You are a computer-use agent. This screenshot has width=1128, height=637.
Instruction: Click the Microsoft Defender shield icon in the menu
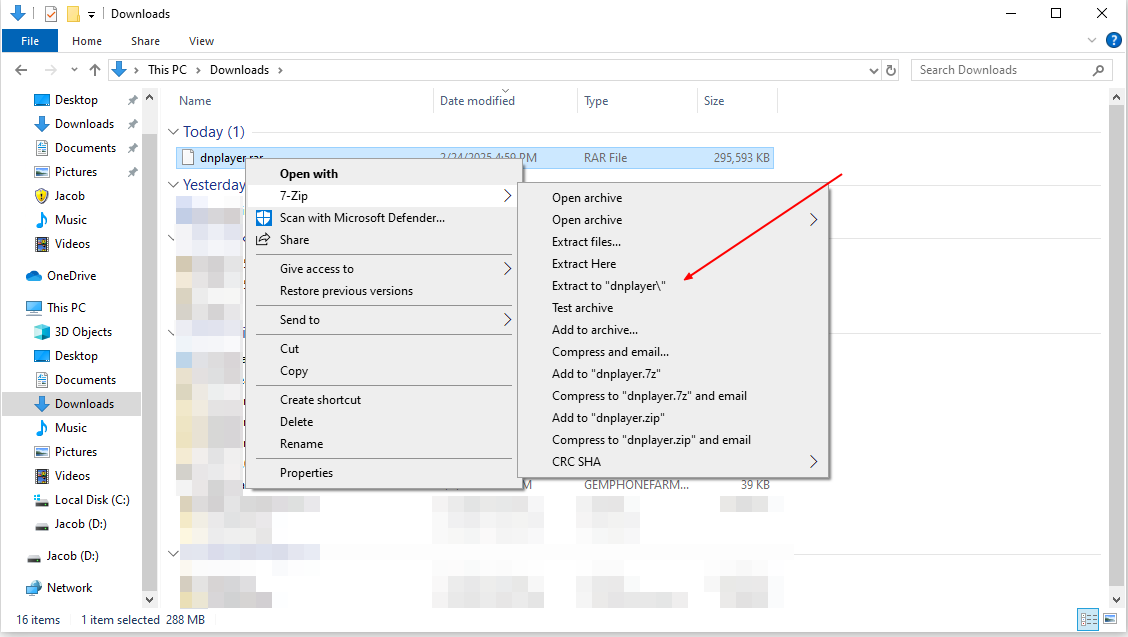click(x=264, y=218)
